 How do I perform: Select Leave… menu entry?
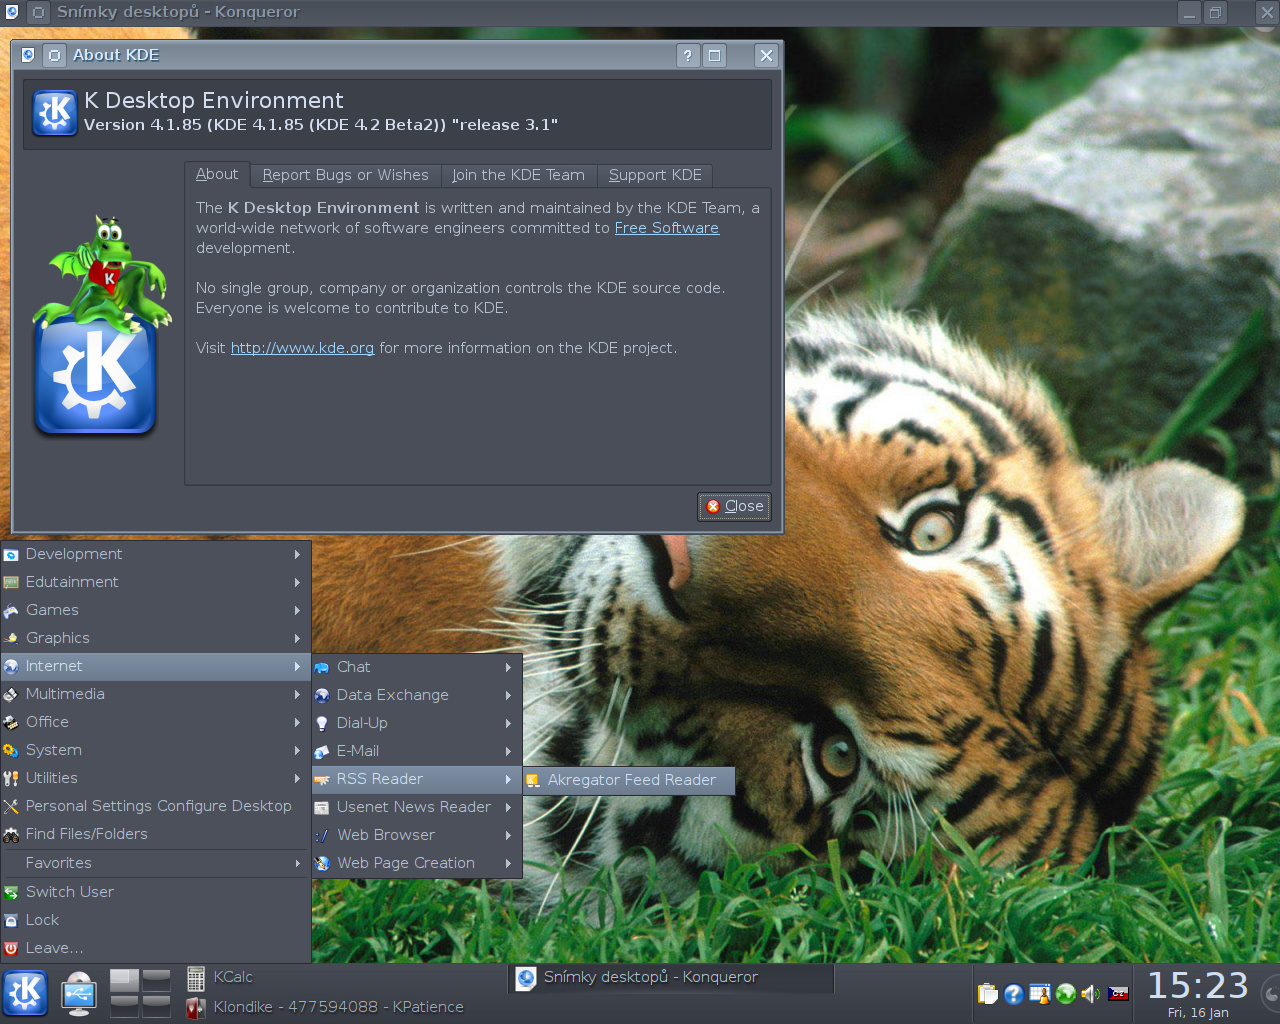(156, 948)
